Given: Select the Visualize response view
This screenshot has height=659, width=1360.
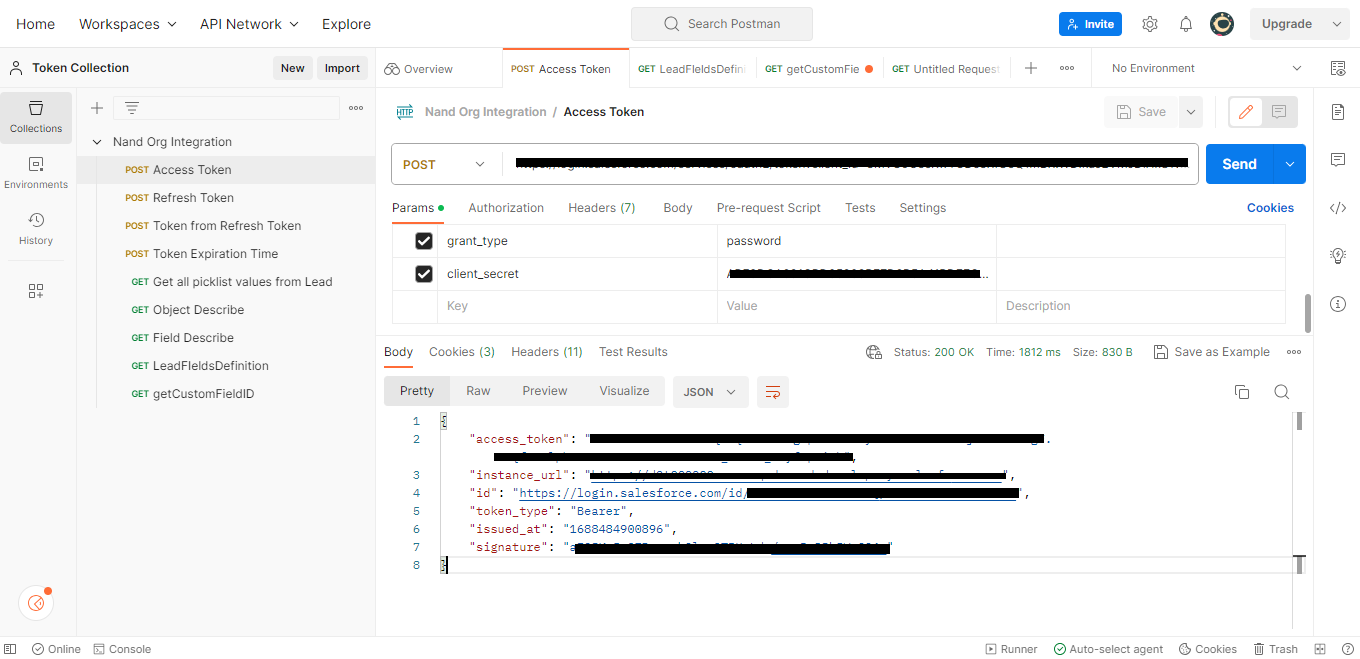Looking at the screenshot, I should click(625, 391).
